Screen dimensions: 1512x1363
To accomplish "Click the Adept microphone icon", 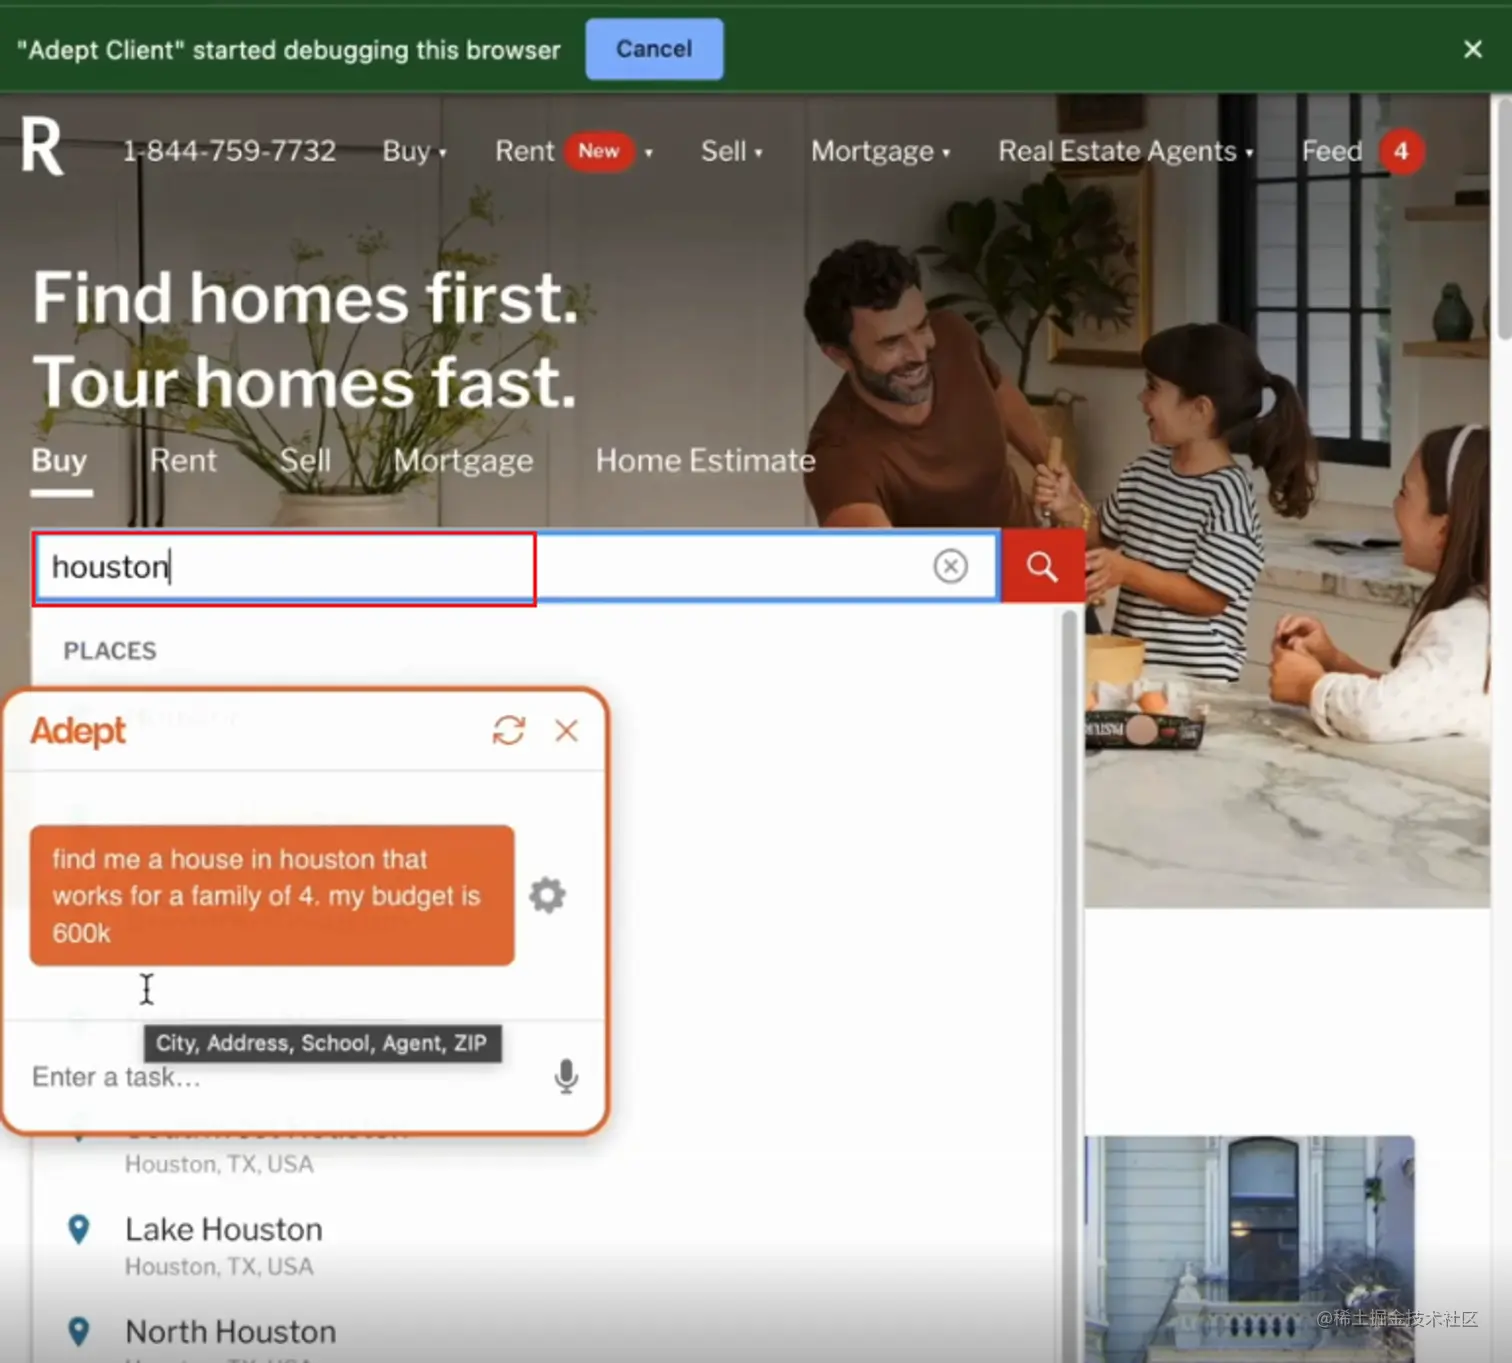I will click(x=566, y=1076).
